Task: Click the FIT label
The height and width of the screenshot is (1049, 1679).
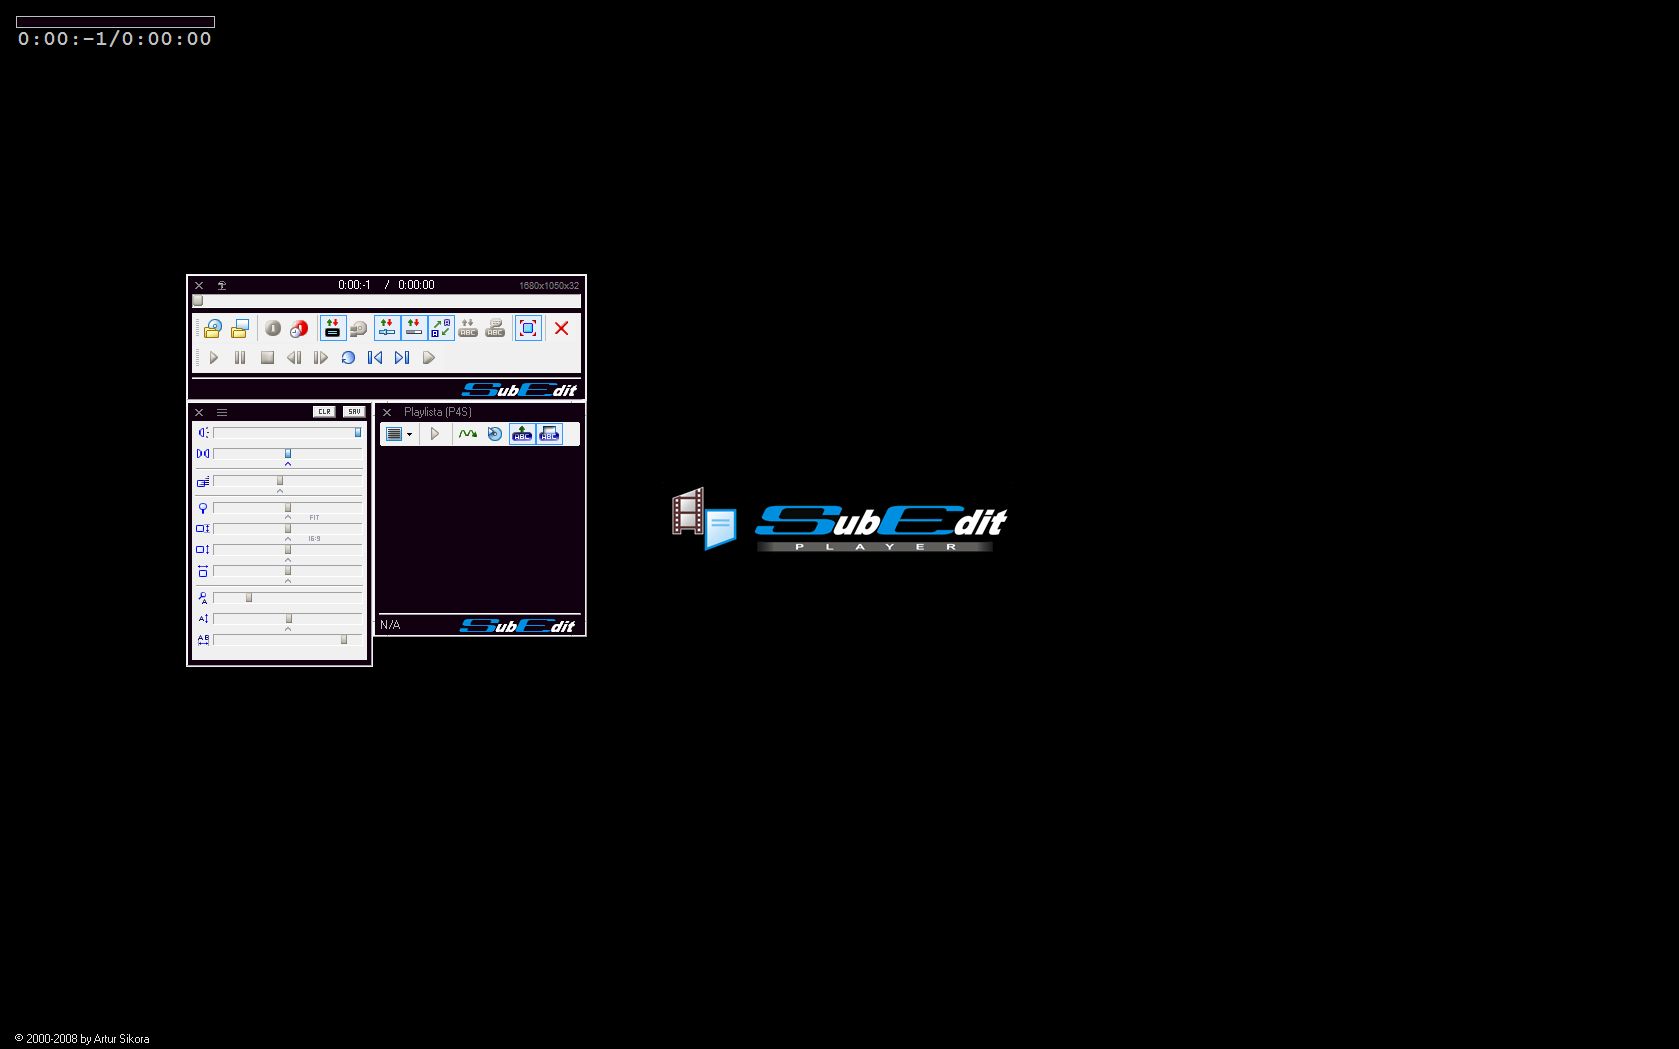Action: pyautogui.click(x=314, y=518)
